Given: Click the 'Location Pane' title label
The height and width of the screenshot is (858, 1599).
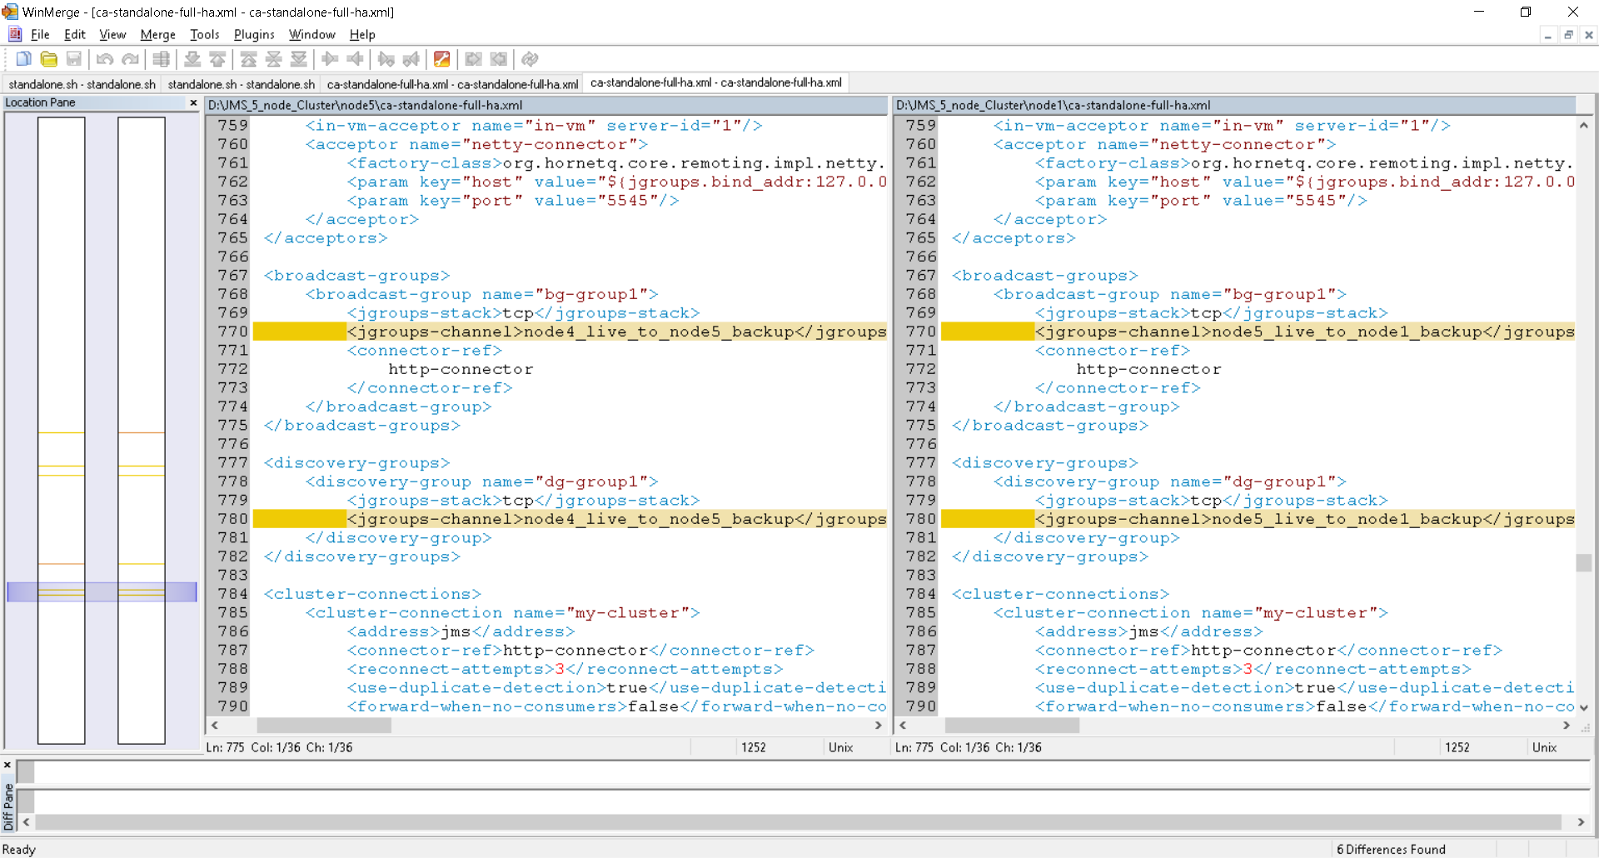Looking at the screenshot, I should click(40, 103).
